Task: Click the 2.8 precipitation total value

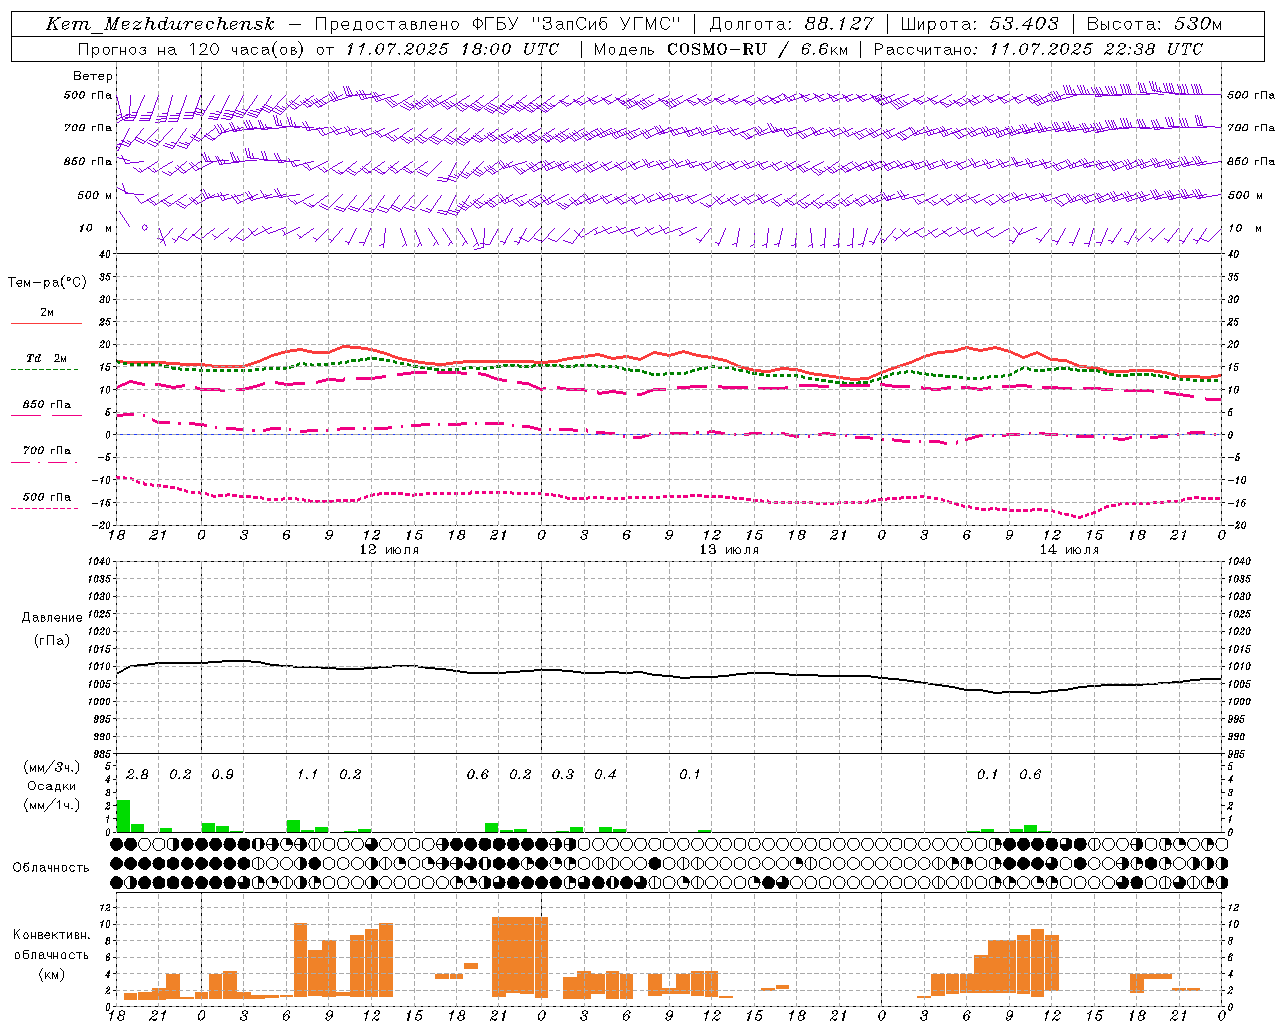Action: (x=137, y=775)
